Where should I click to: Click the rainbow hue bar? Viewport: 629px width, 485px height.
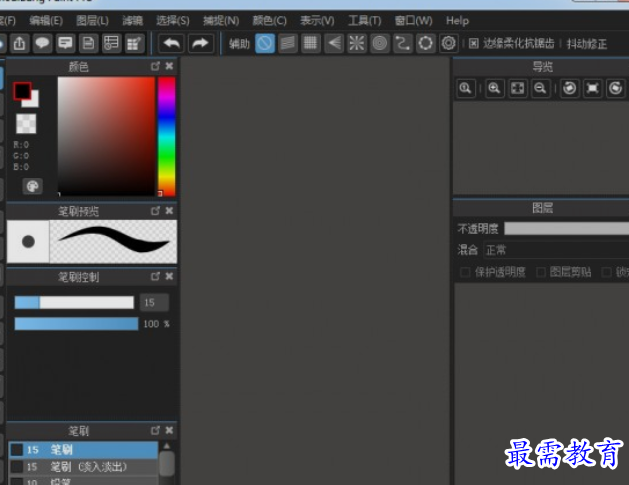click(x=166, y=136)
